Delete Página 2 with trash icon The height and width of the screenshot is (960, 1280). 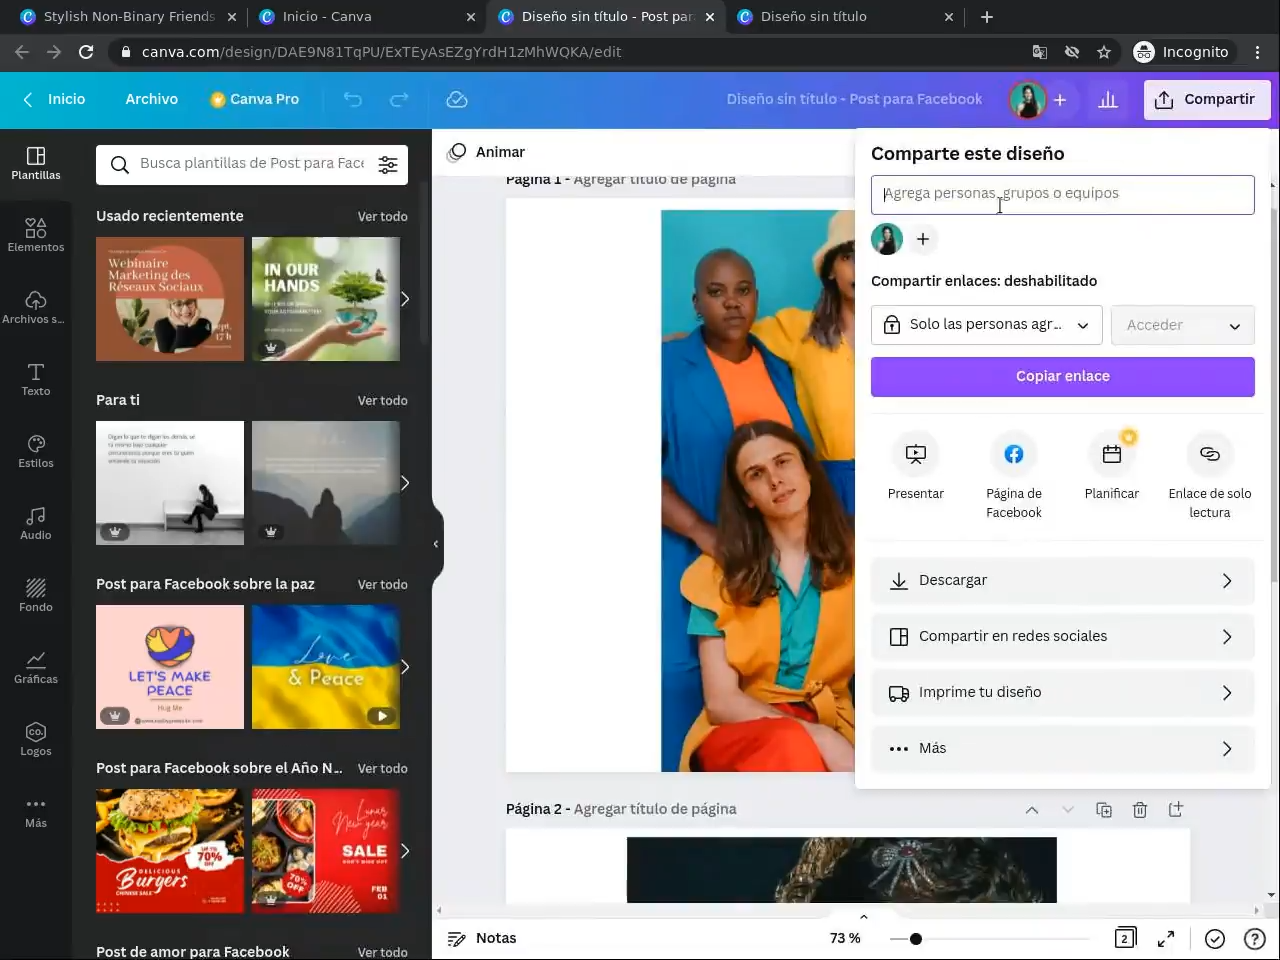click(x=1140, y=810)
